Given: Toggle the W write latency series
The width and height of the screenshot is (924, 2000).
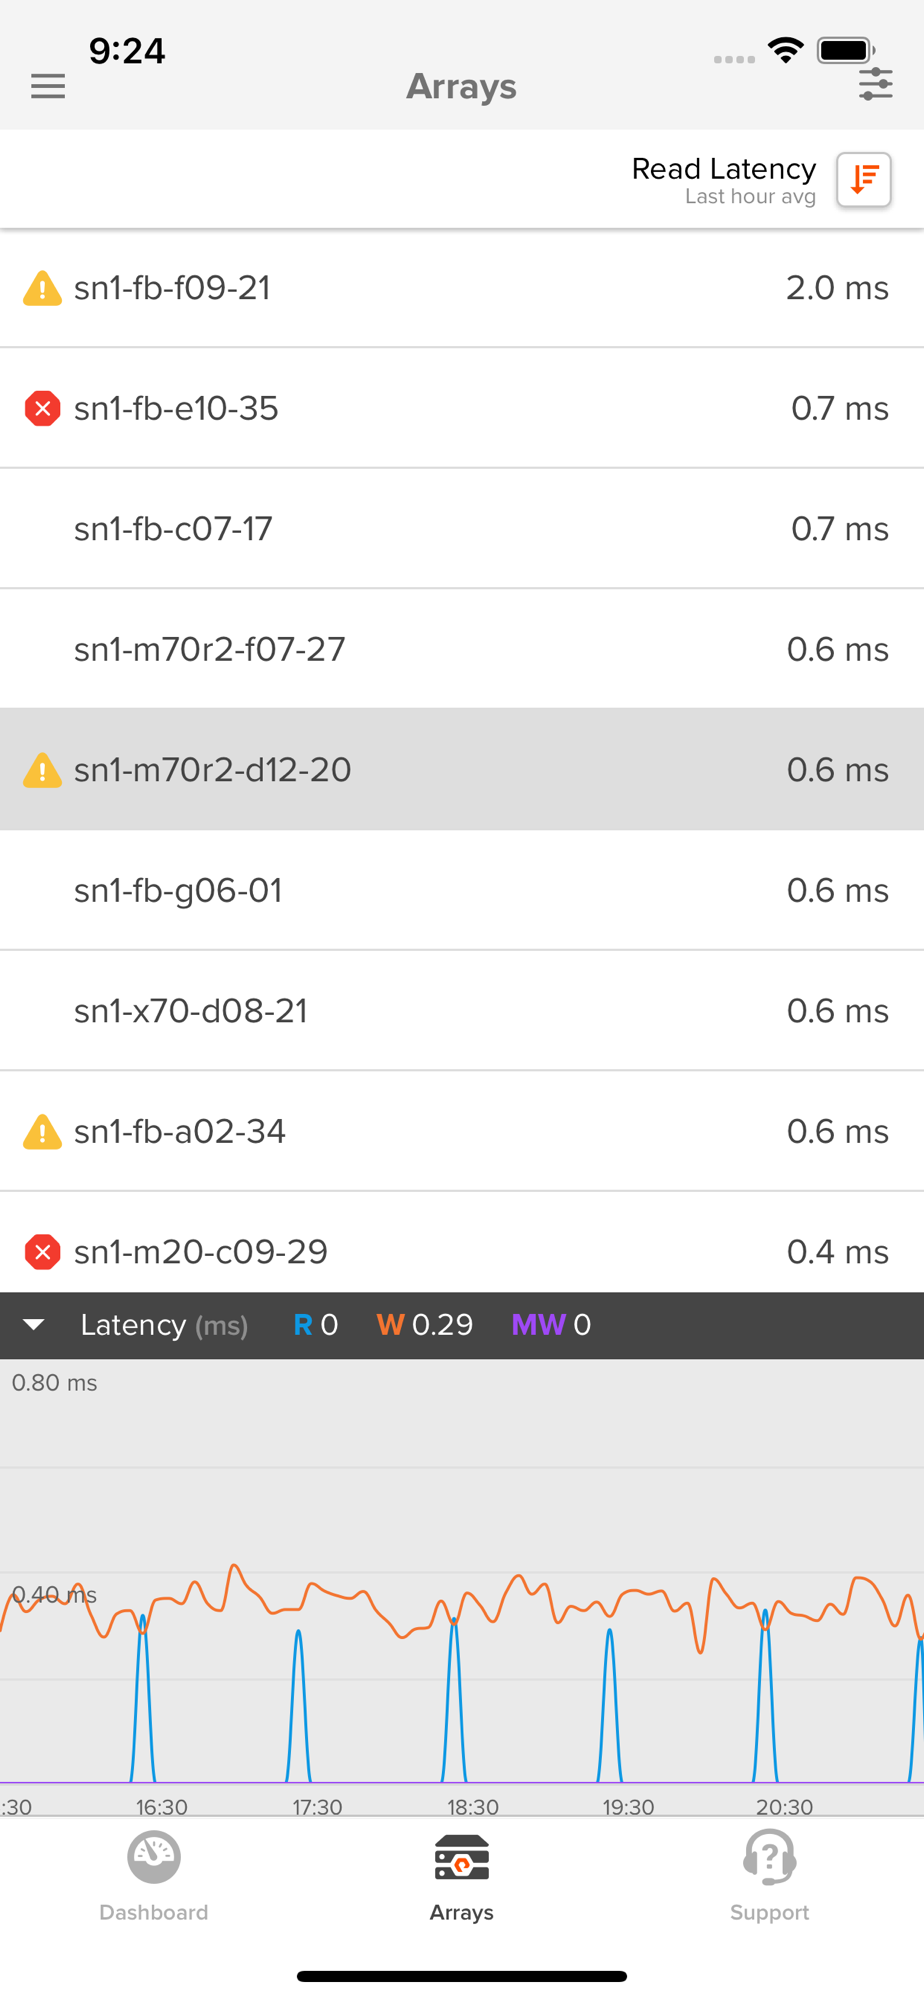Looking at the screenshot, I should click(x=424, y=1325).
